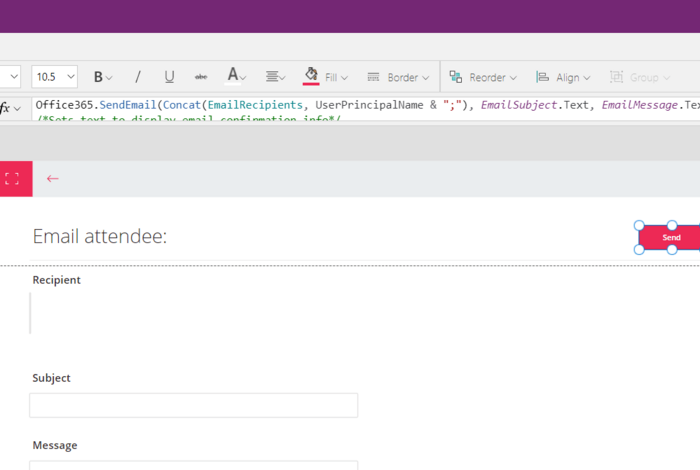
Task: Click 'EmailRecipients' in the formula
Action: (x=255, y=105)
